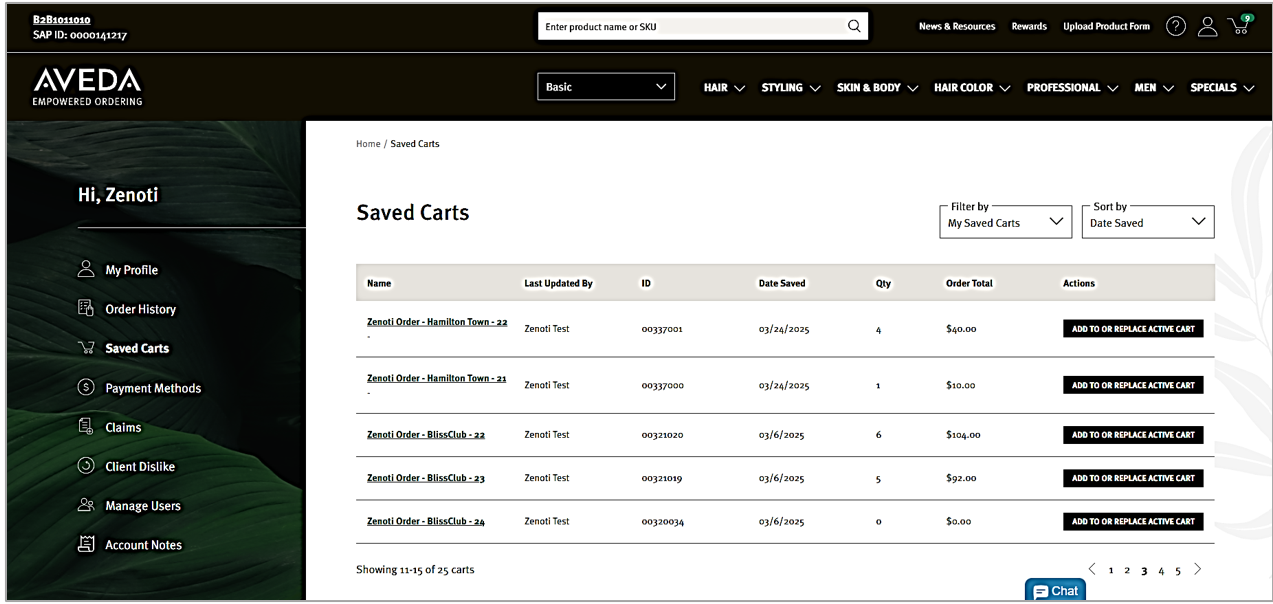Select Payment Methods in sidebar
1273x604 pixels.
[153, 388]
